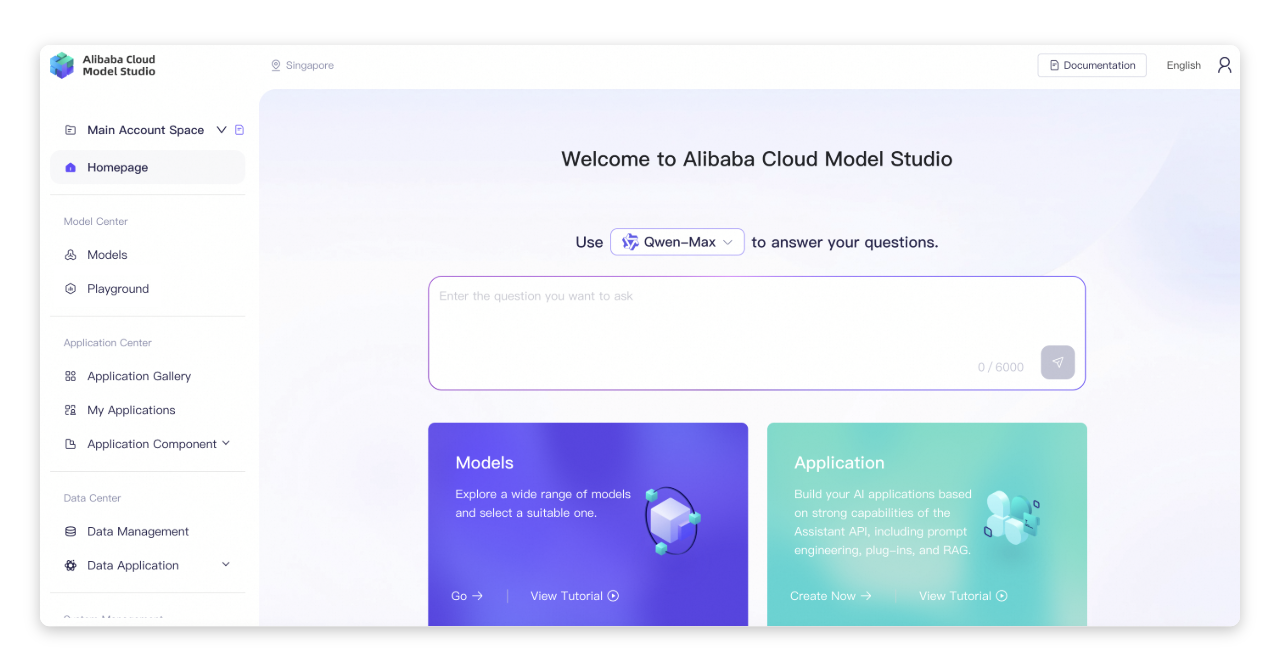Click the Homepage house icon
Screen dimensions: 1280x671
(x=70, y=167)
